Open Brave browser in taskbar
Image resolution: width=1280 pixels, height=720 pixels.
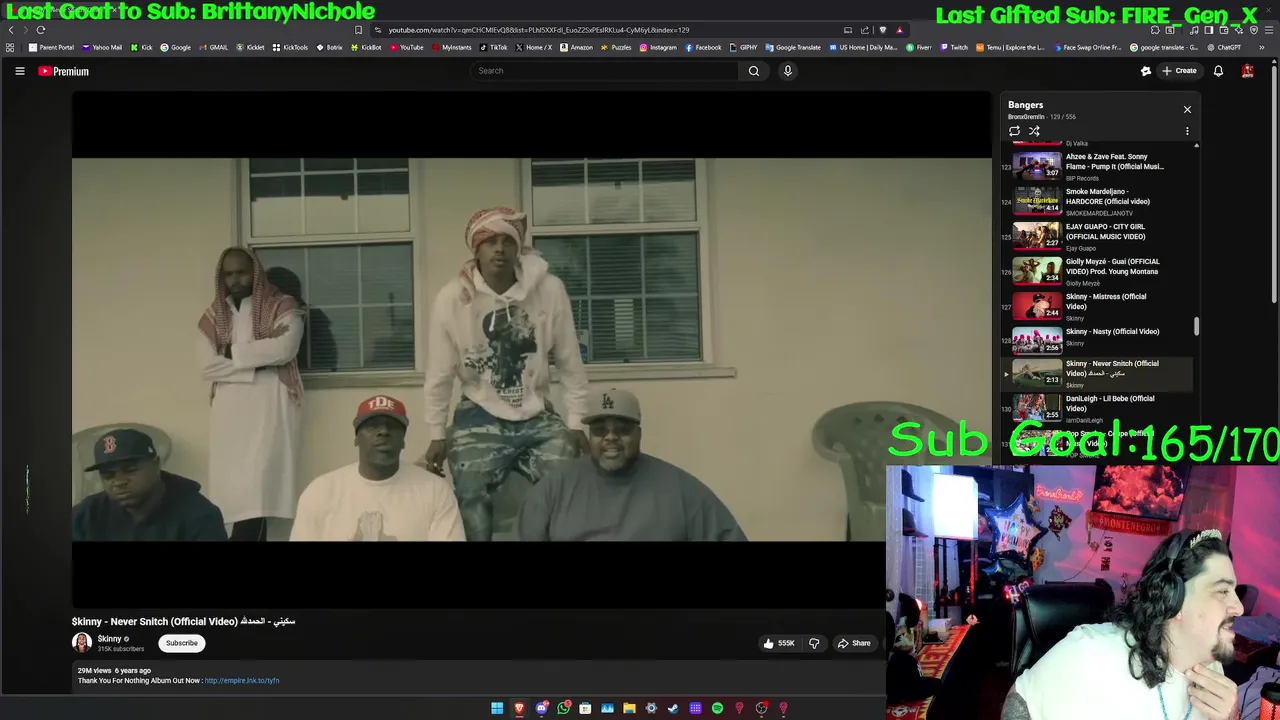(519, 708)
